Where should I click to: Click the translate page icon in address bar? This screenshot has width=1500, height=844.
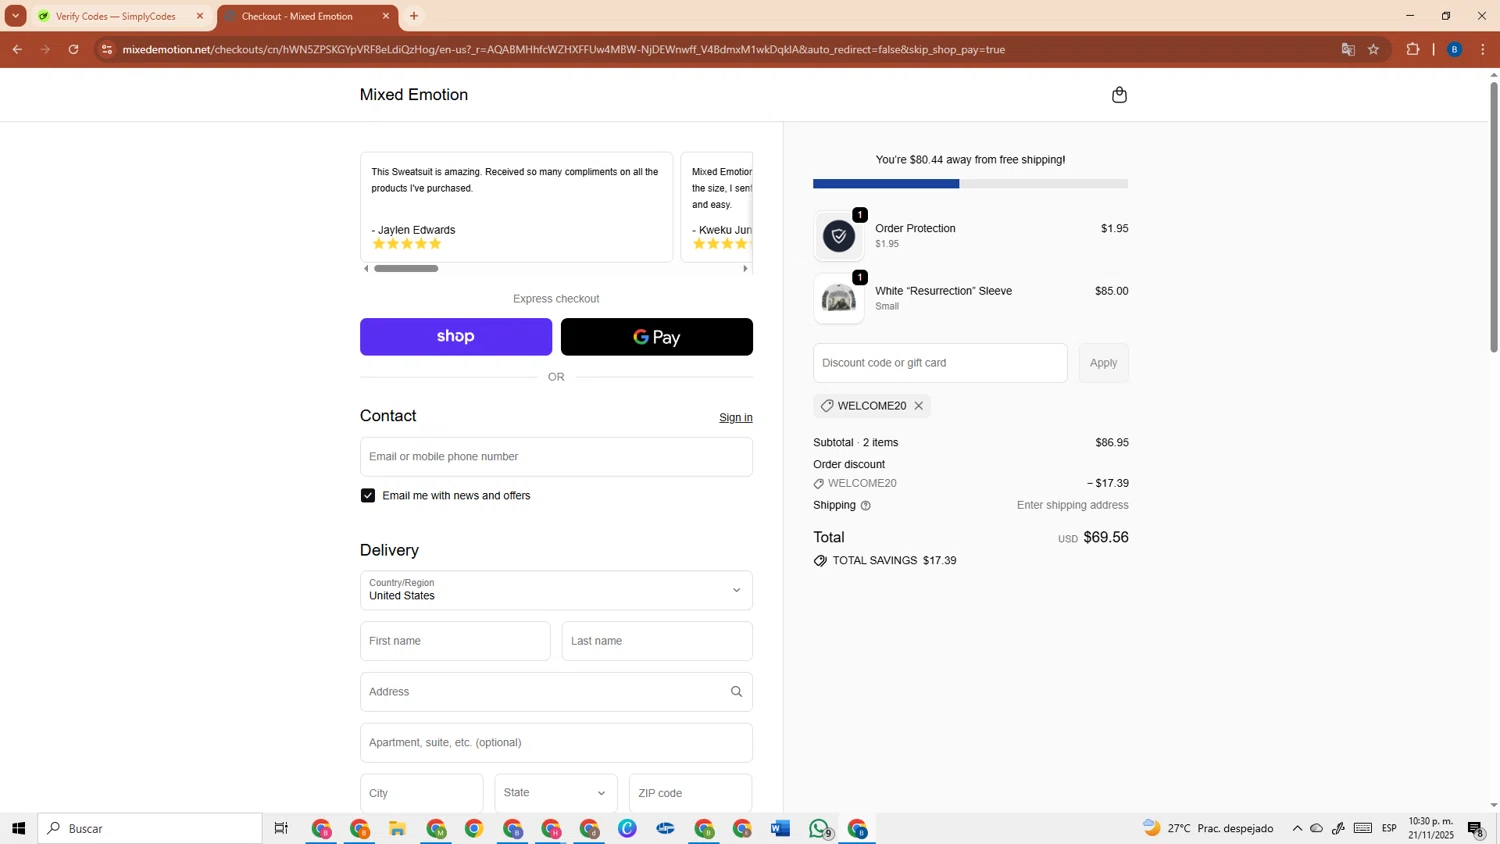pyautogui.click(x=1348, y=49)
